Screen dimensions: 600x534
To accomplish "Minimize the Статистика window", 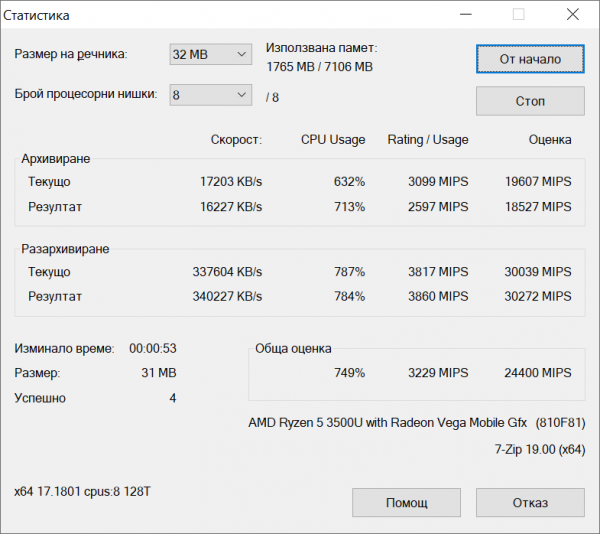I will point(466,15).
